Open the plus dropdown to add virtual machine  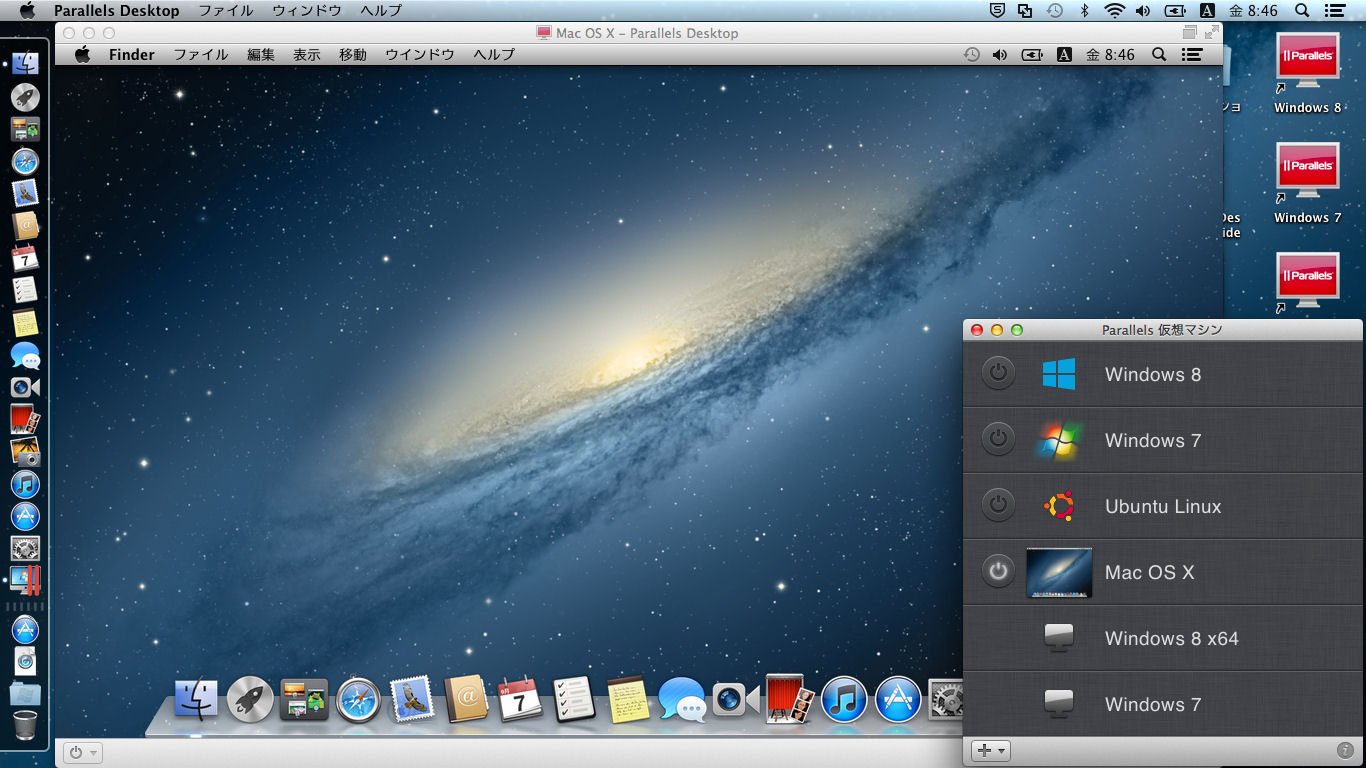click(x=991, y=750)
